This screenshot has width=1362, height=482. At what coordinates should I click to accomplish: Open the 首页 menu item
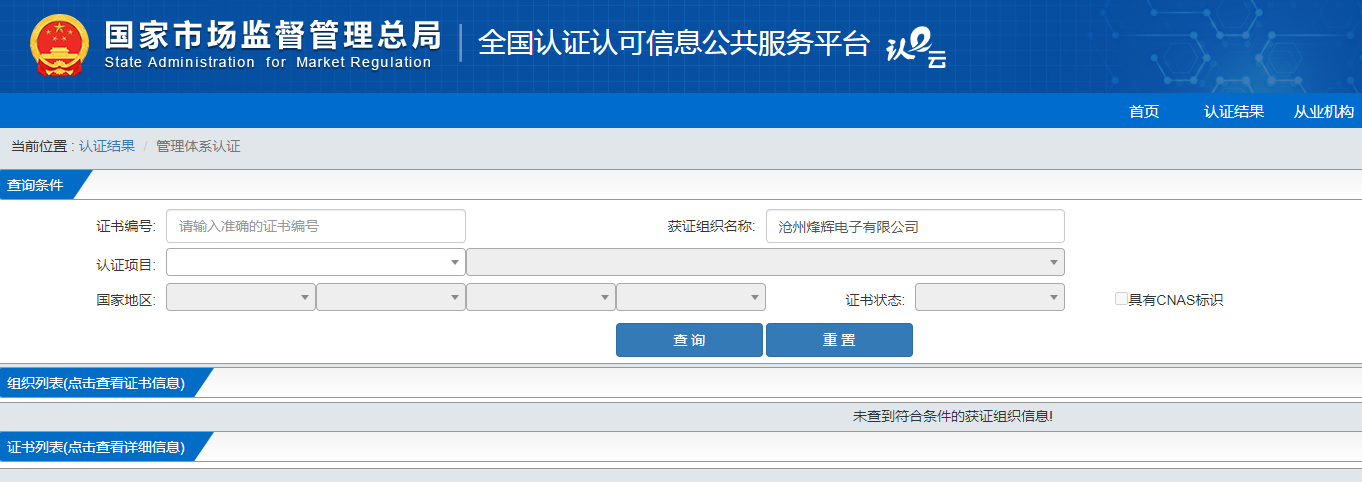coord(1144,112)
